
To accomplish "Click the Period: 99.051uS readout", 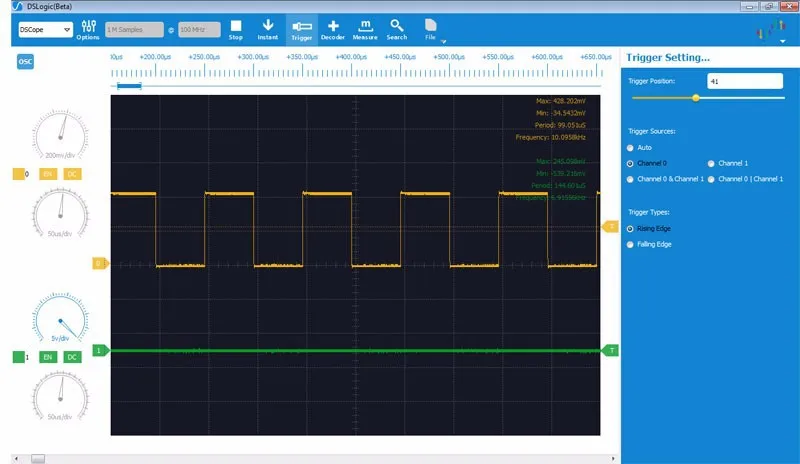I will (x=560, y=125).
